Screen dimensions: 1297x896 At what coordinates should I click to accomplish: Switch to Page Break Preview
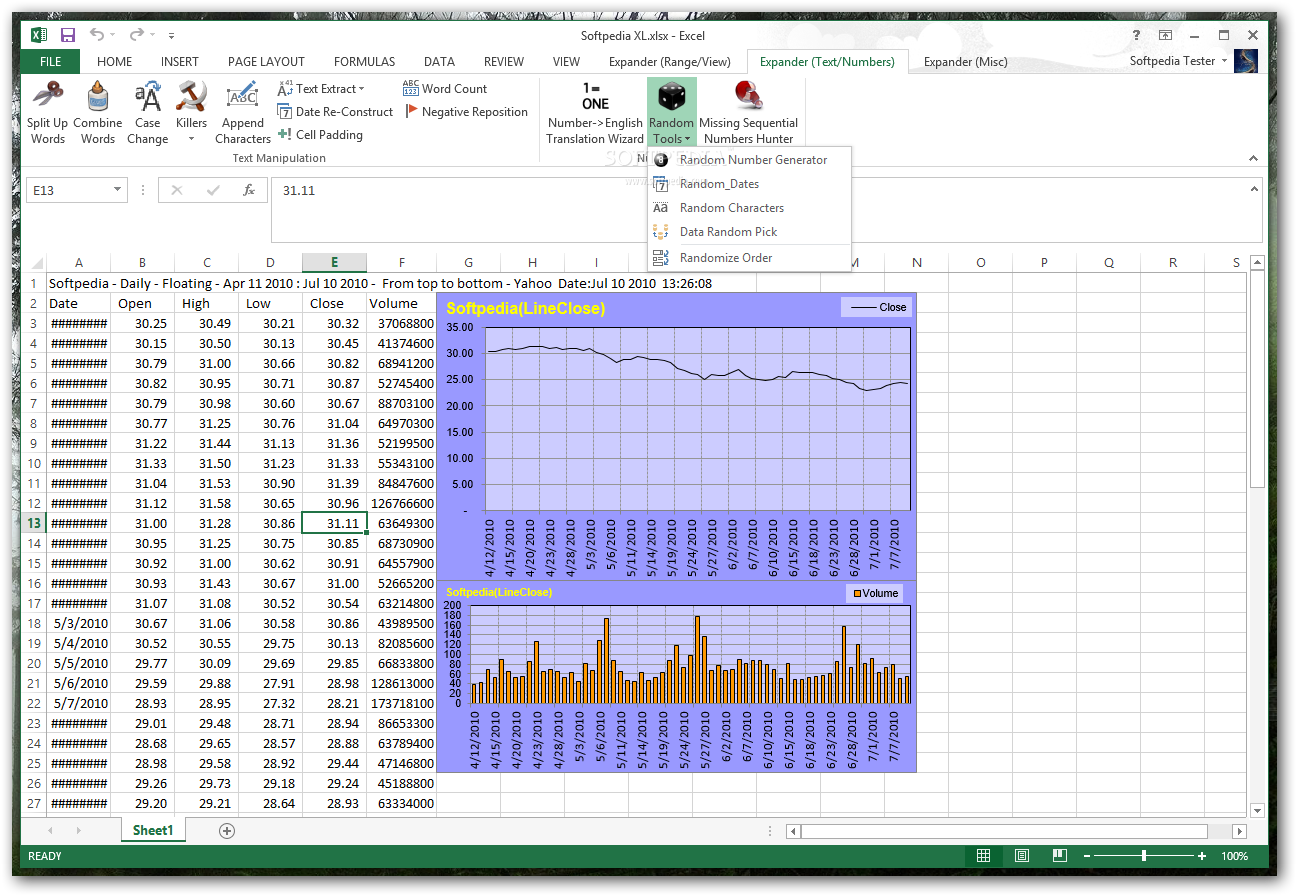click(x=1060, y=856)
